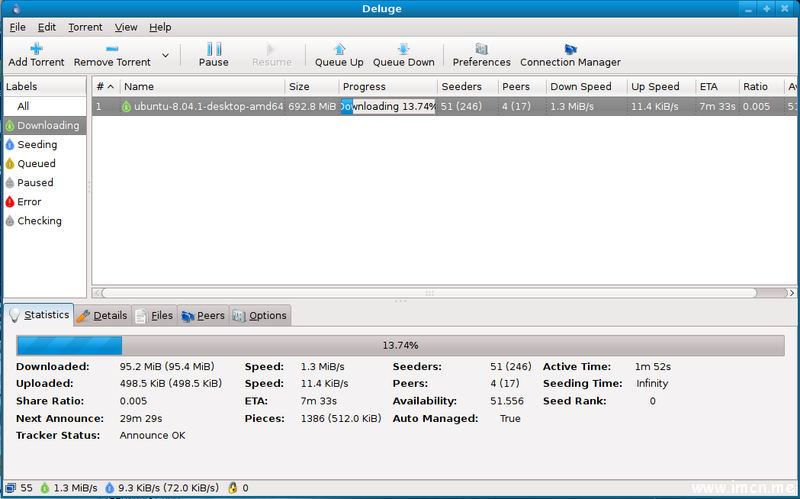Open the File menu
The image size is (800, 499).
[17, 27]
